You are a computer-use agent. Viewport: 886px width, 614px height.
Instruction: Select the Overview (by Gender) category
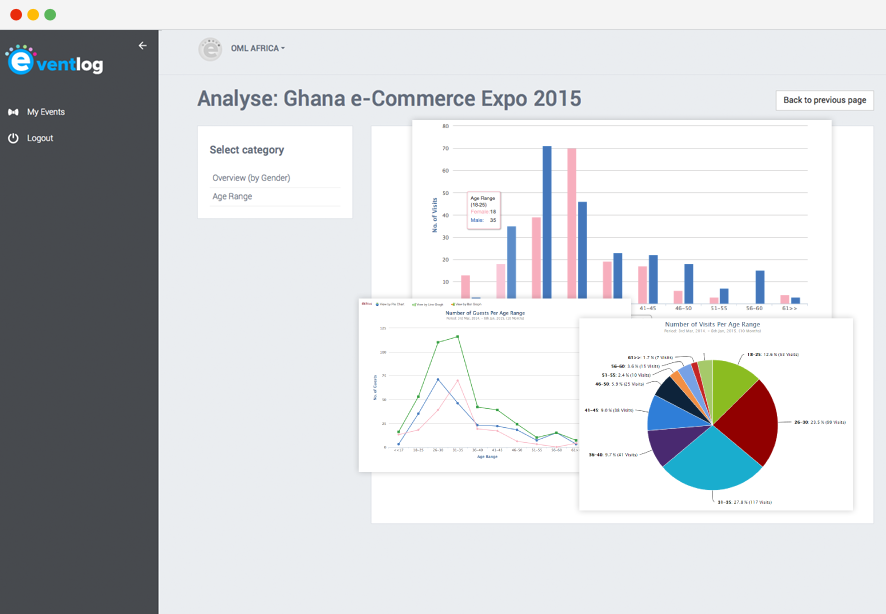[x=251, y=178]
